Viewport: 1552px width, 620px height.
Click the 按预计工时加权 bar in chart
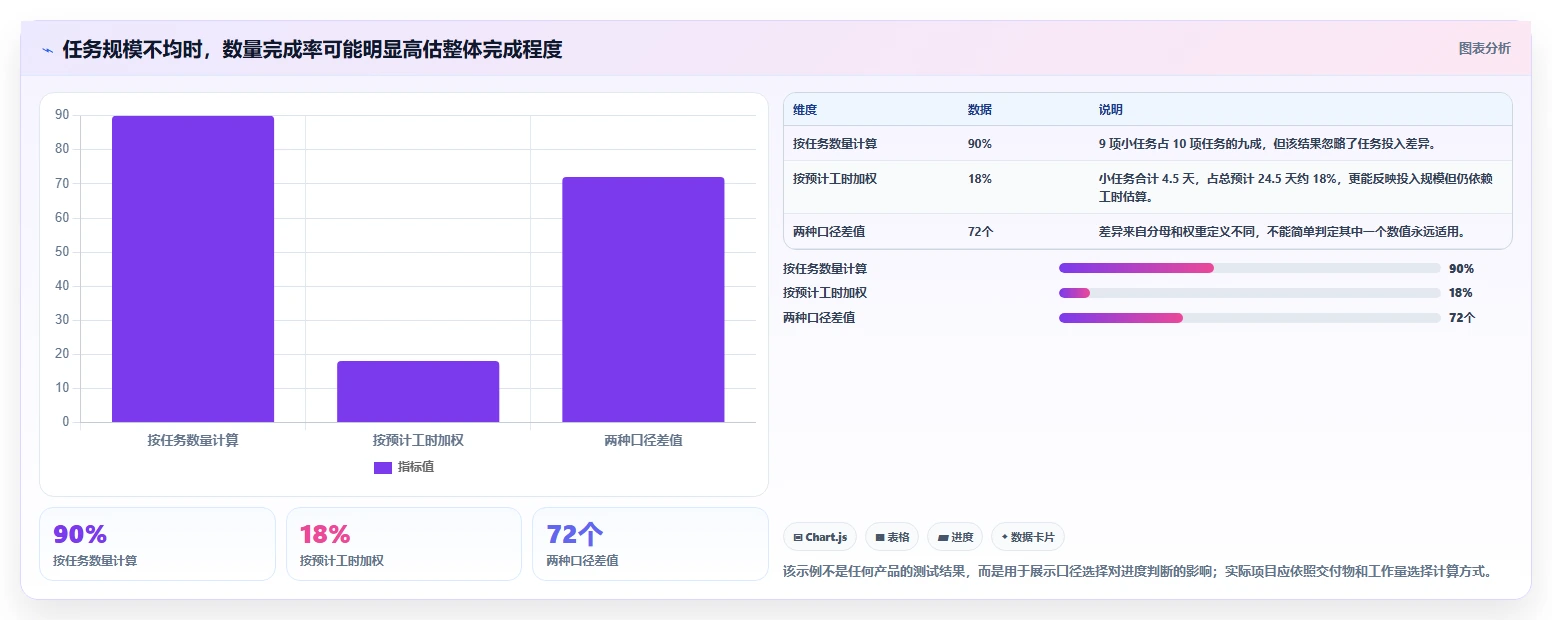[x=418, y=391]
